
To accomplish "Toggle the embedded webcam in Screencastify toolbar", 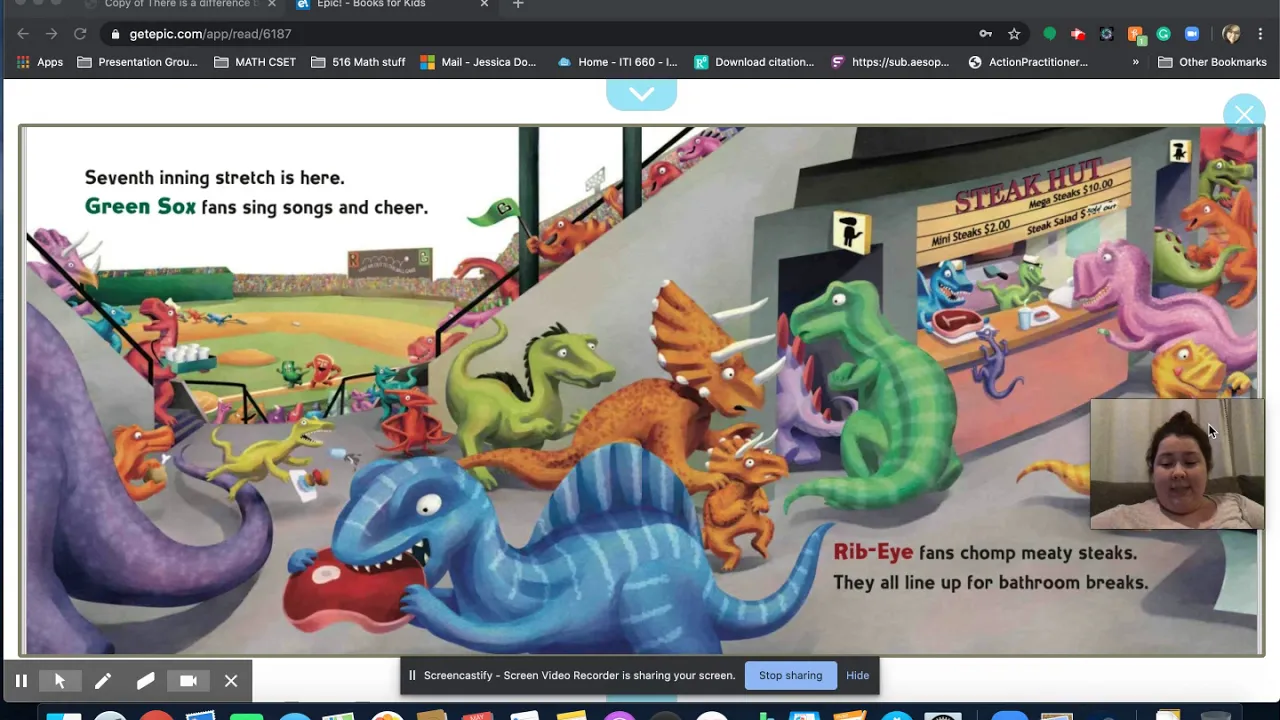I will (188, 681).
